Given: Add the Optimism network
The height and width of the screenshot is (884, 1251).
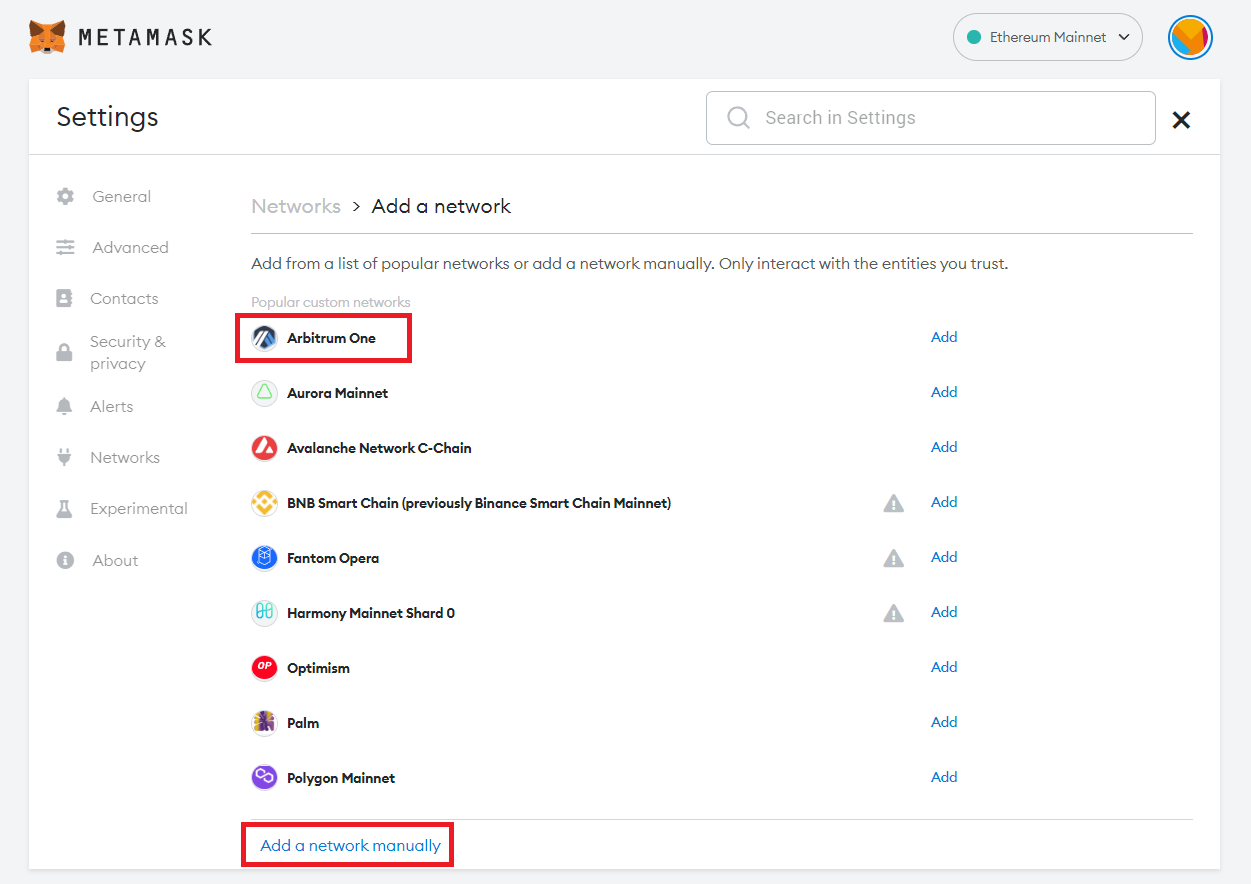Looking at the screenshot, I should (944, 667).
